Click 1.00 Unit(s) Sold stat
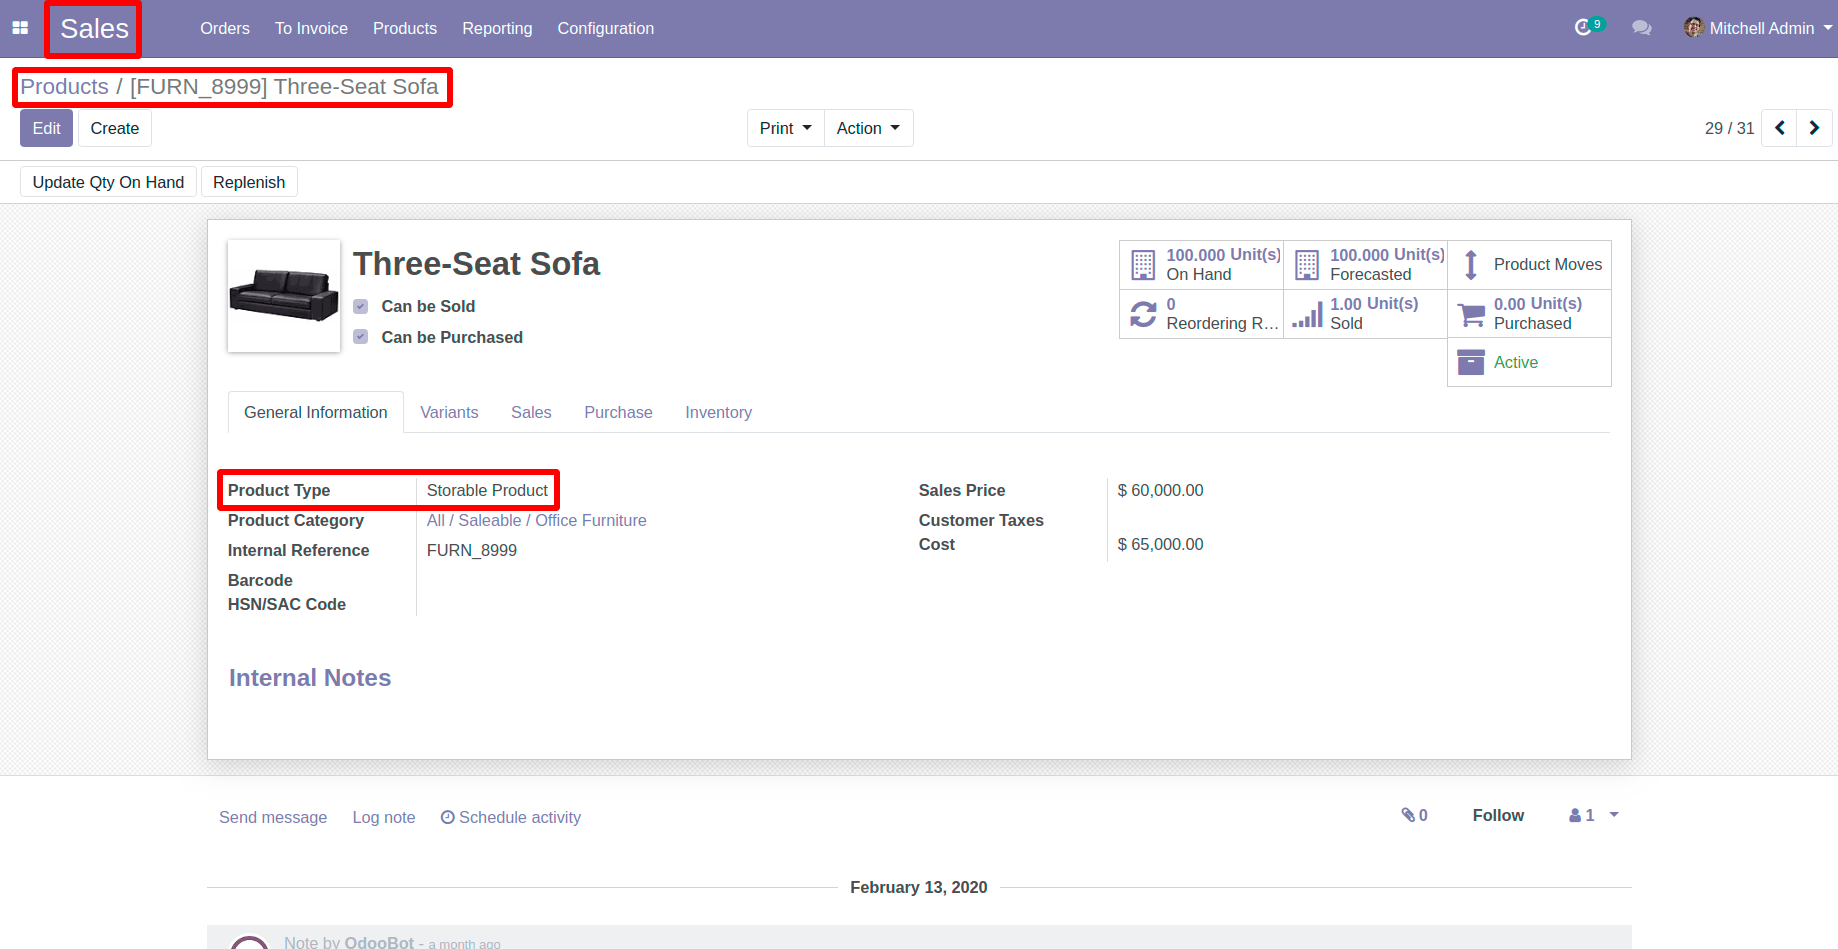 (1366, 314)
